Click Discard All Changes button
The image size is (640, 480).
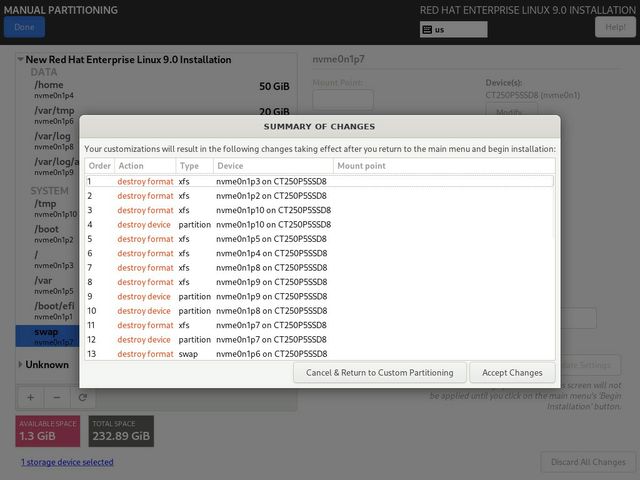[588, 462]
